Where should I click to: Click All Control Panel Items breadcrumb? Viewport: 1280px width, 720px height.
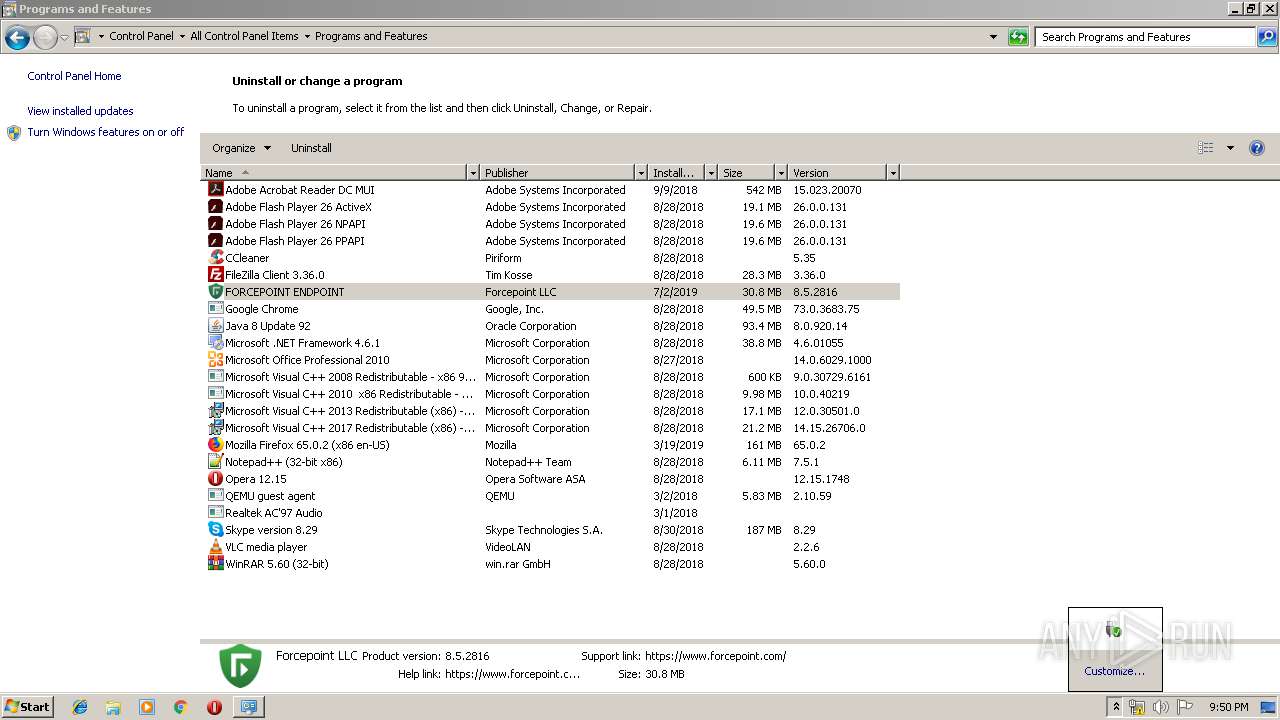pyautogui.click(x=244, y=36)
